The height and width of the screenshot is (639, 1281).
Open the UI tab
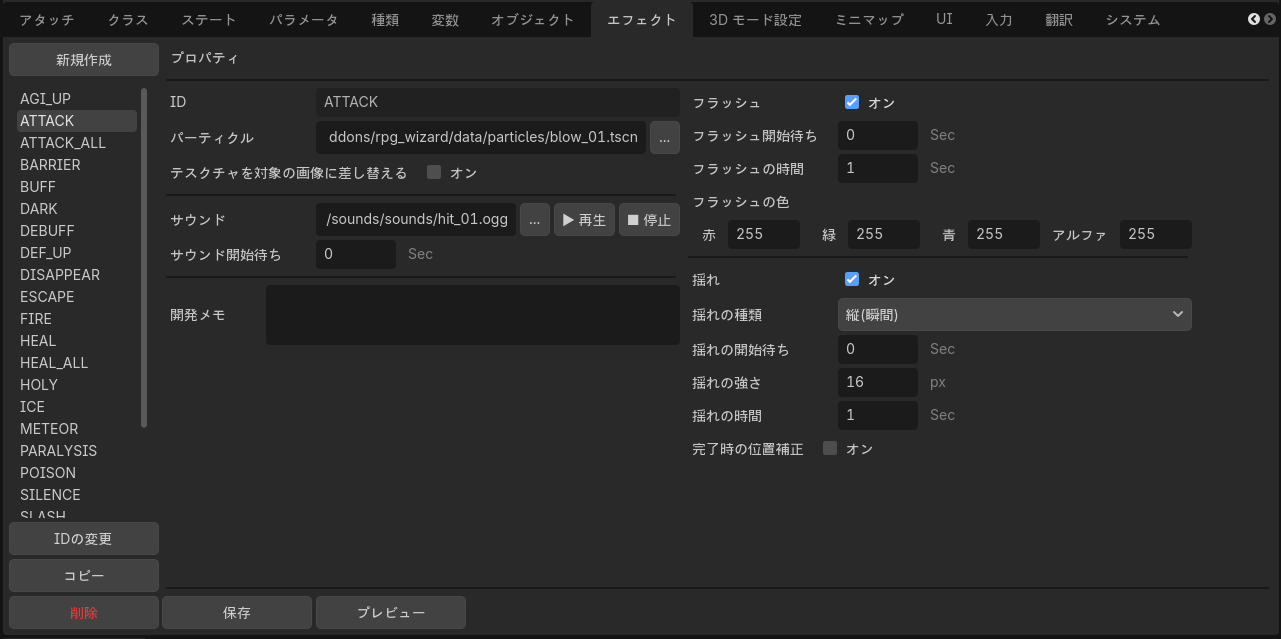[944, 20]
